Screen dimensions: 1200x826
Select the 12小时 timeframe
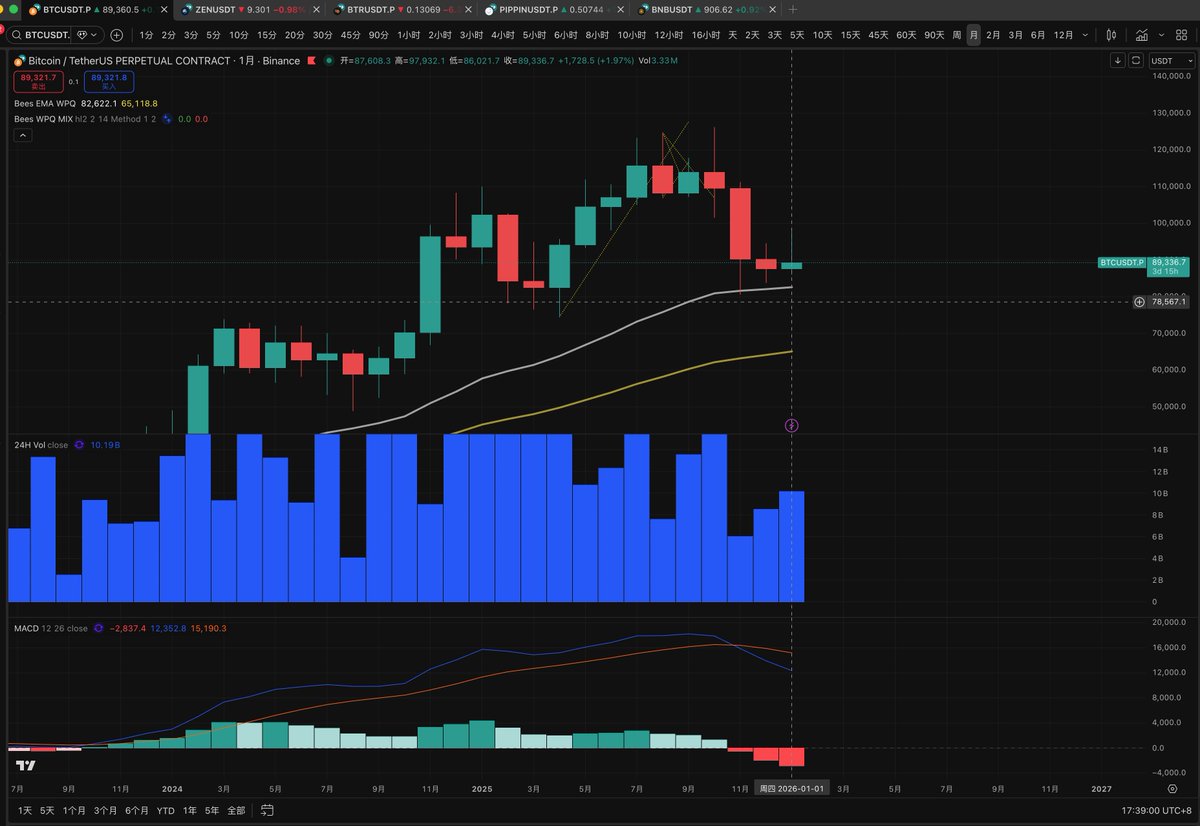pyautogui.click(x=667, y=35)
